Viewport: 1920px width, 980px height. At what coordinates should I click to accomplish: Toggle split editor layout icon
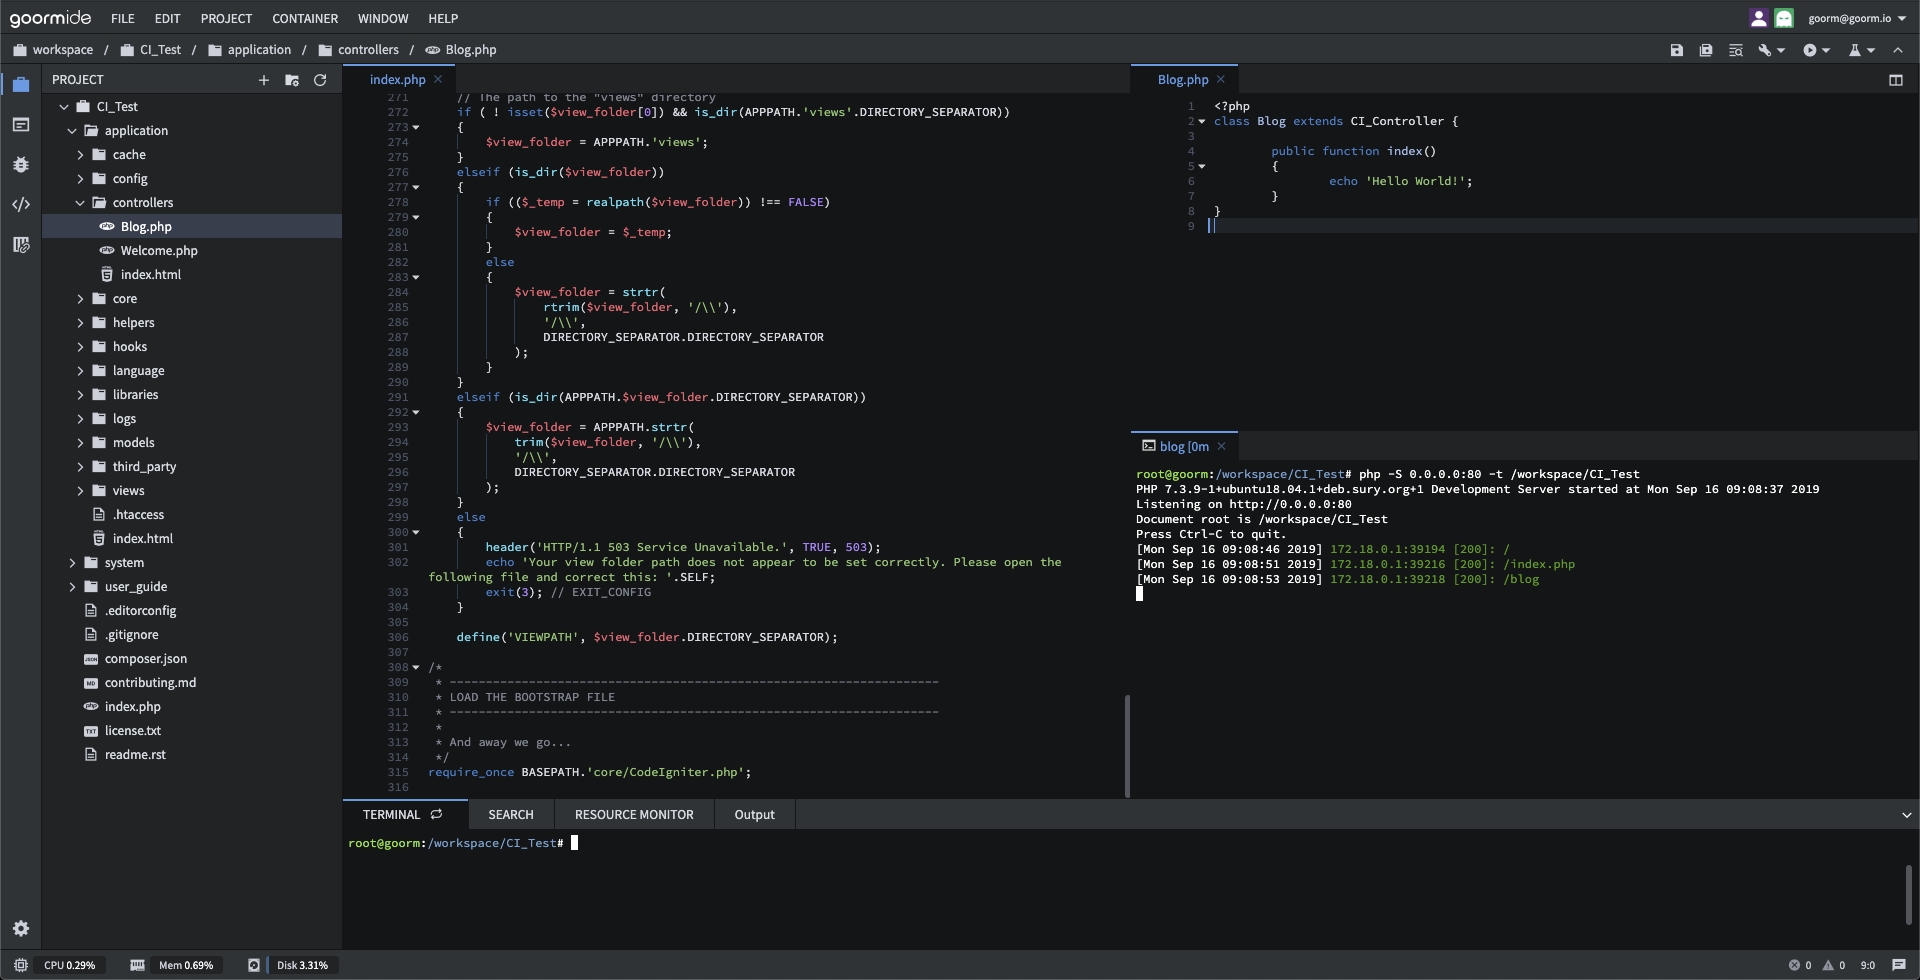1895,80
